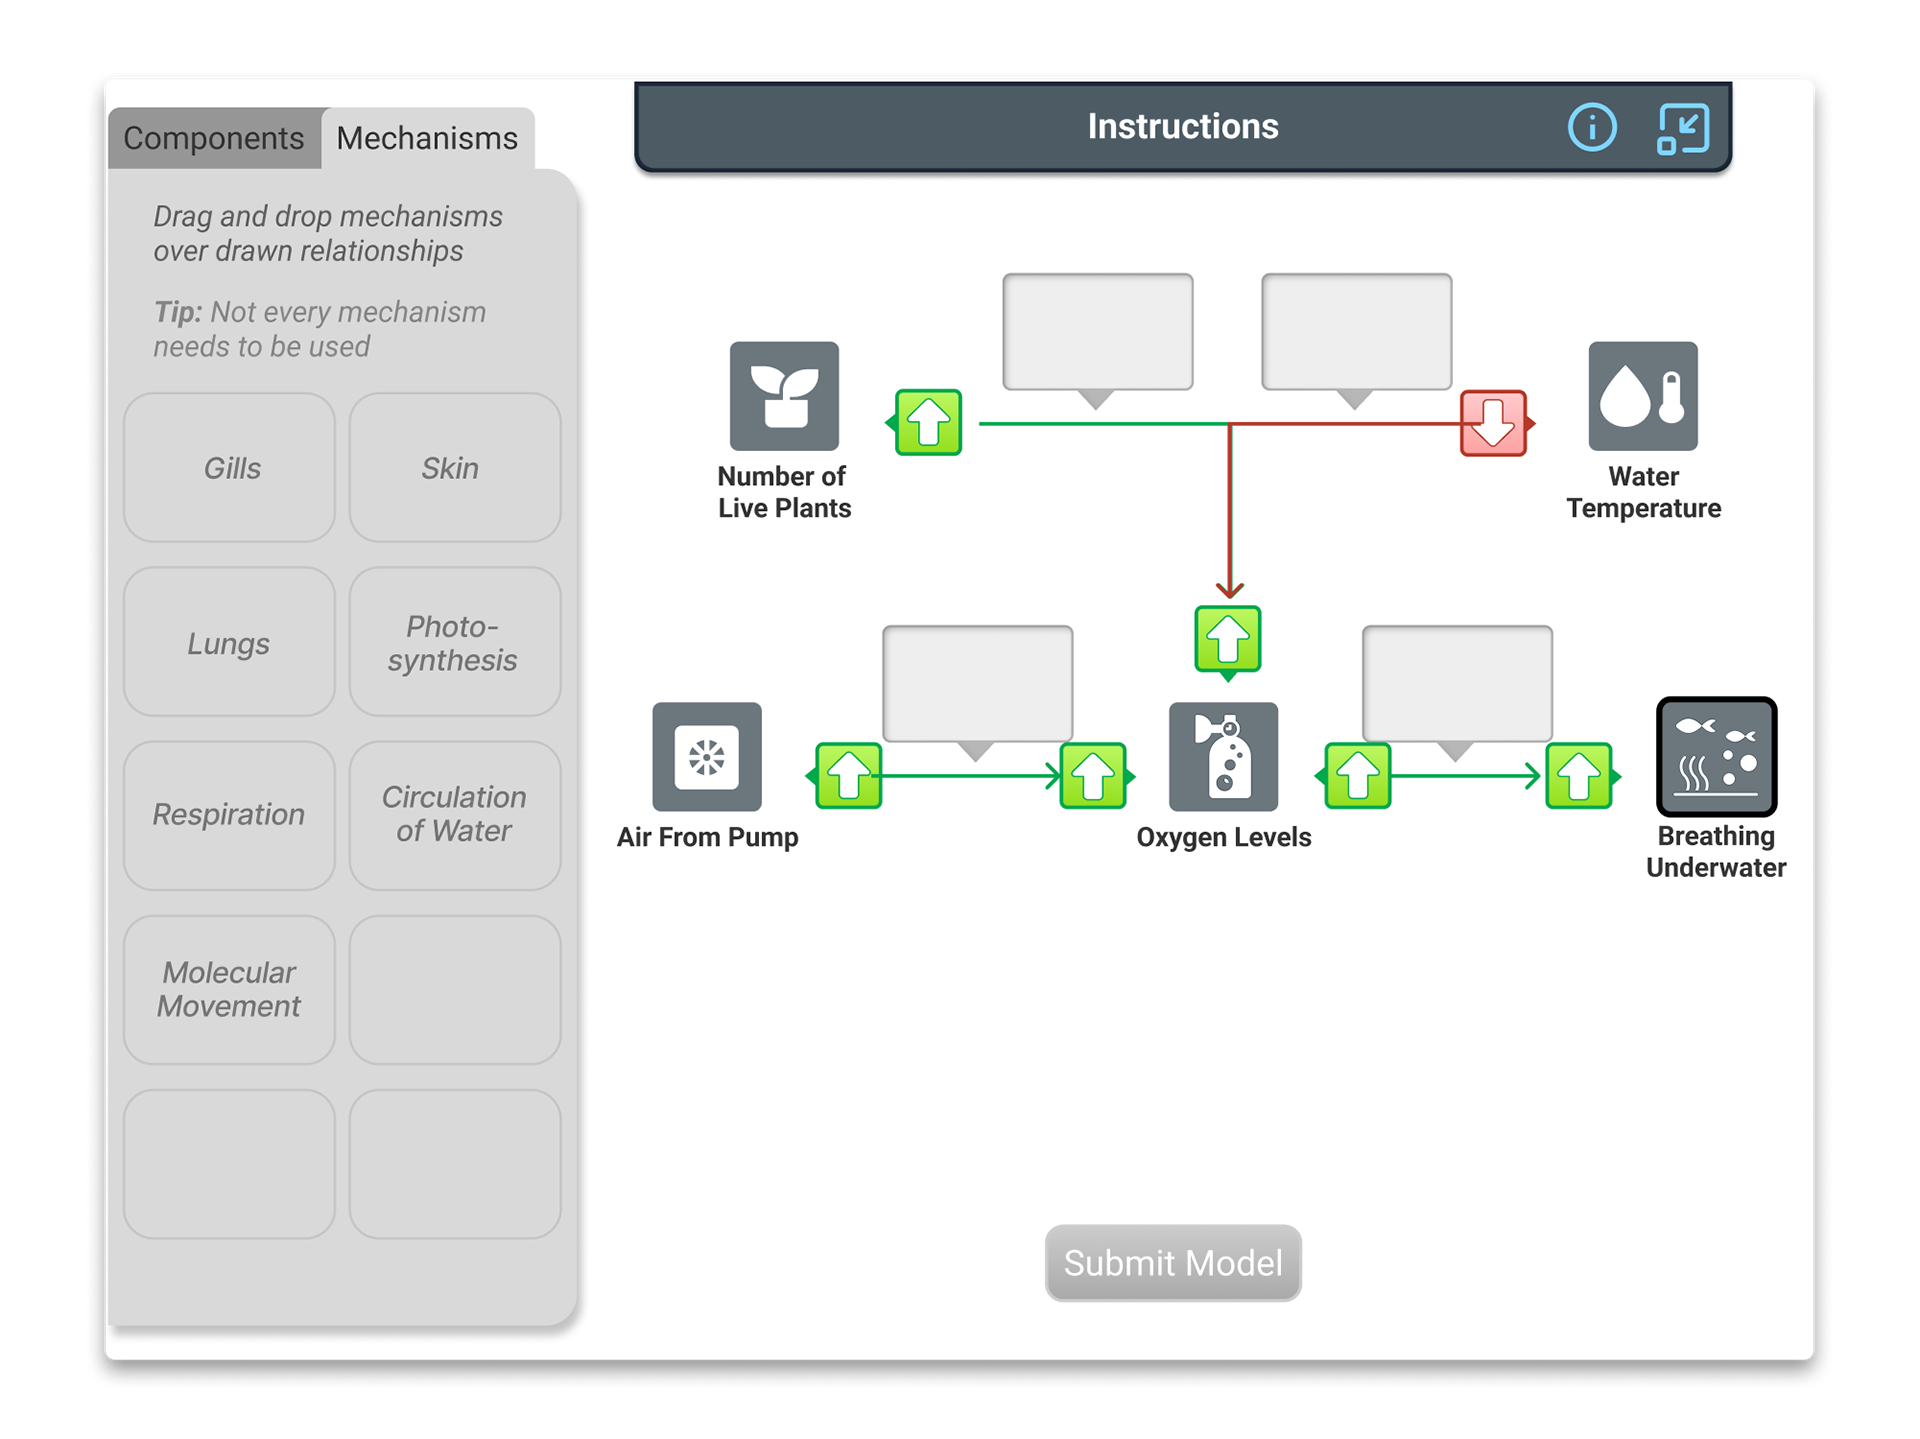The image size is (1920, 1439).
Task: Pick the Photosynthesis mechanism tile
Action: click(x=454, y=642)
